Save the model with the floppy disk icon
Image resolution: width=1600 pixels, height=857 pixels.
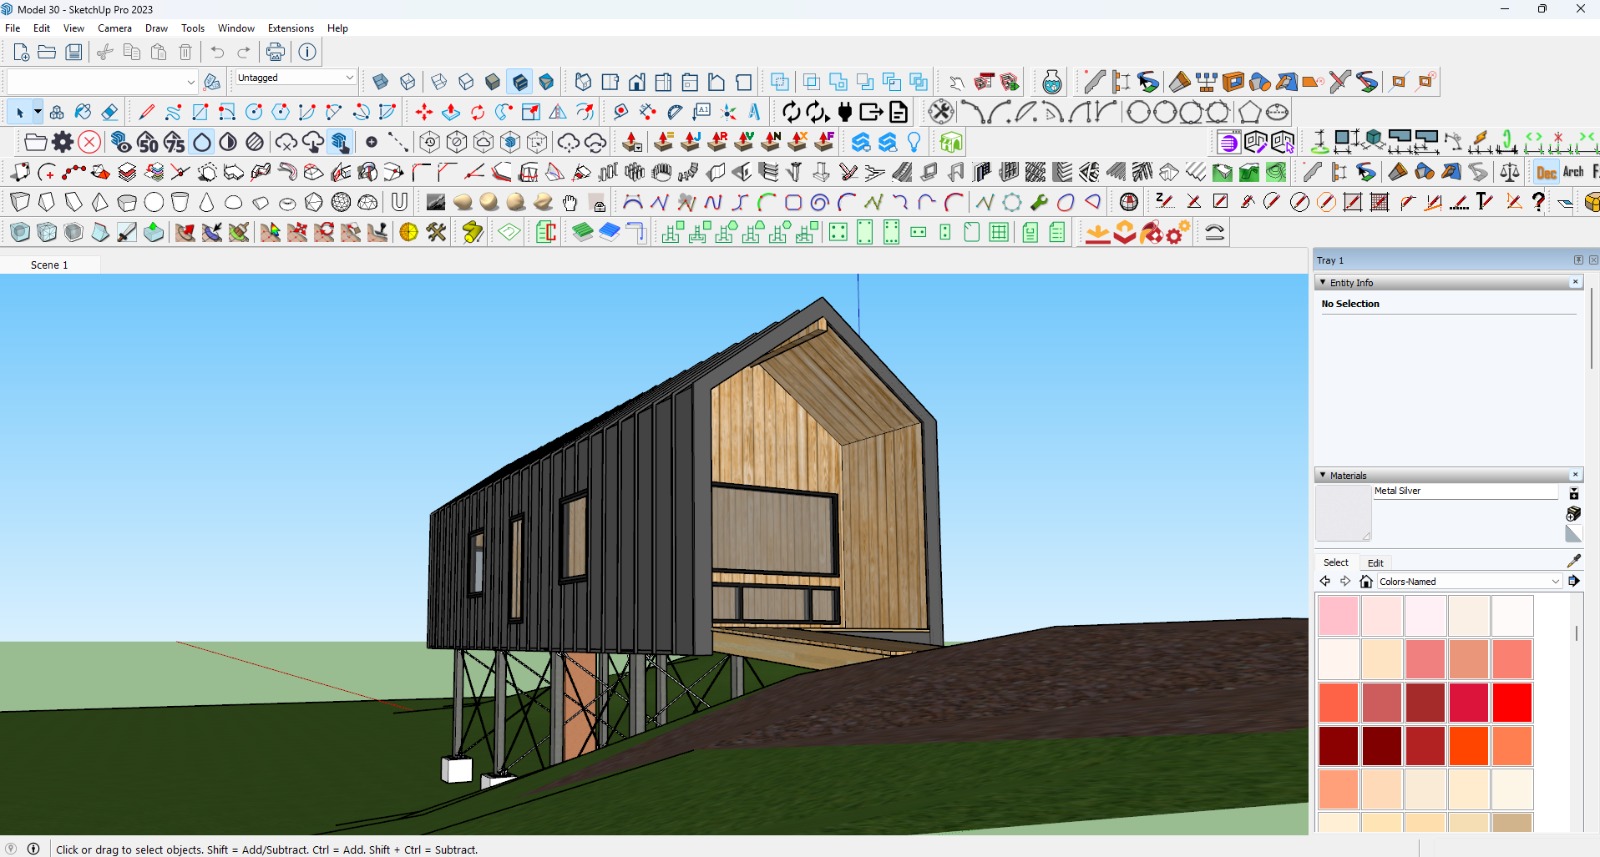click(x=74, y=52)
